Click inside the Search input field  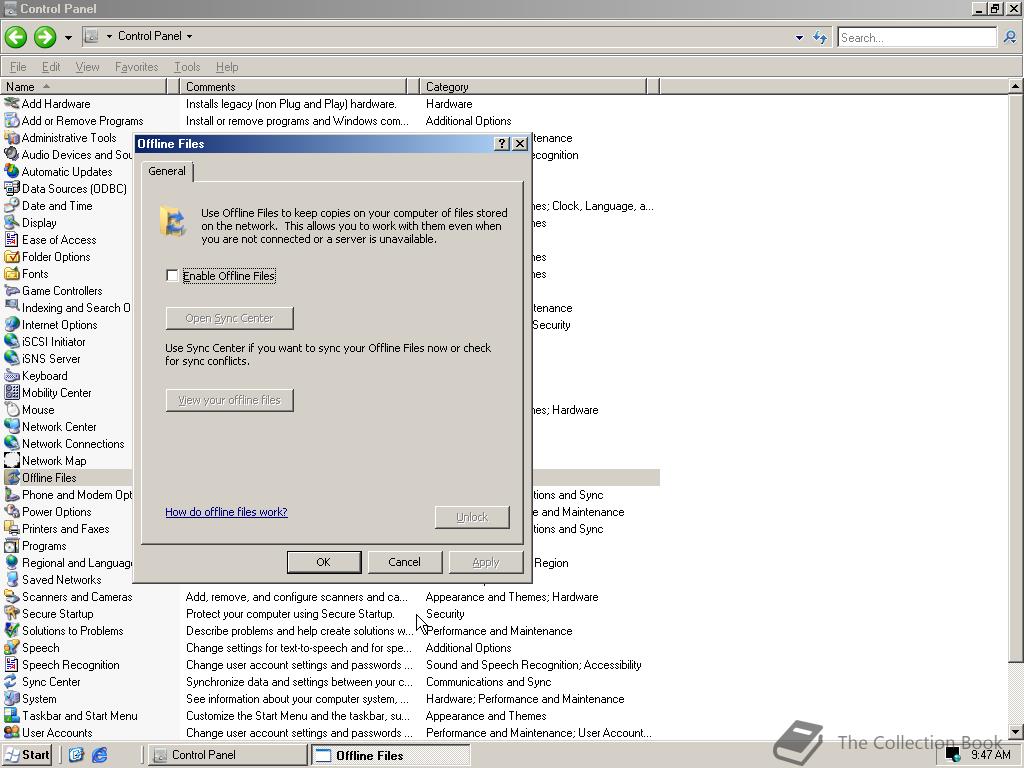pos(917,37)
